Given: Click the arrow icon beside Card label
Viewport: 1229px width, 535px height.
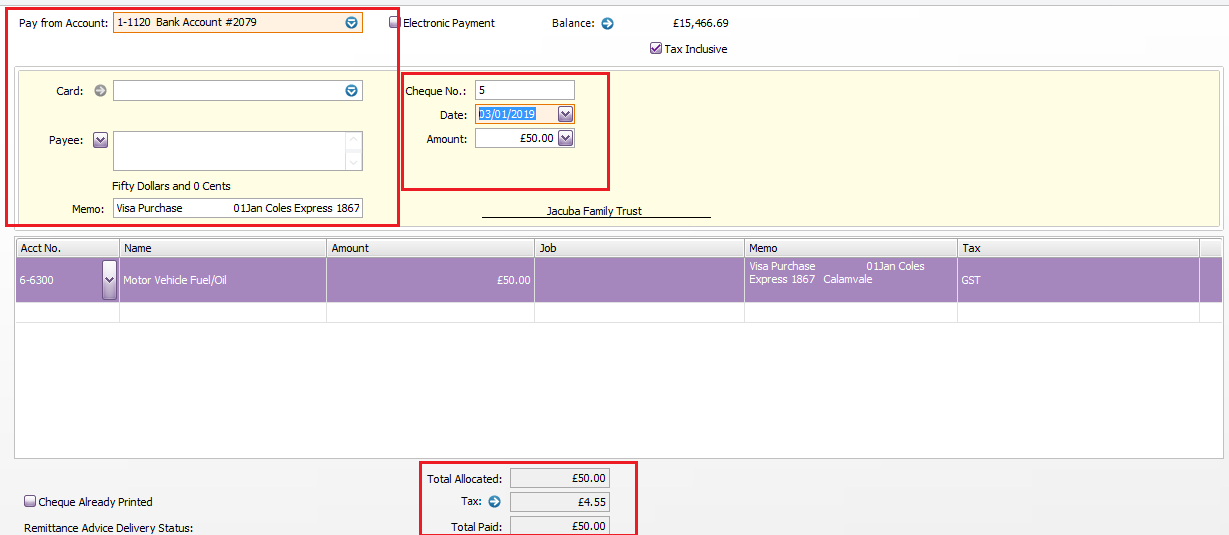Looking at the screenshot, I should 99,91.
